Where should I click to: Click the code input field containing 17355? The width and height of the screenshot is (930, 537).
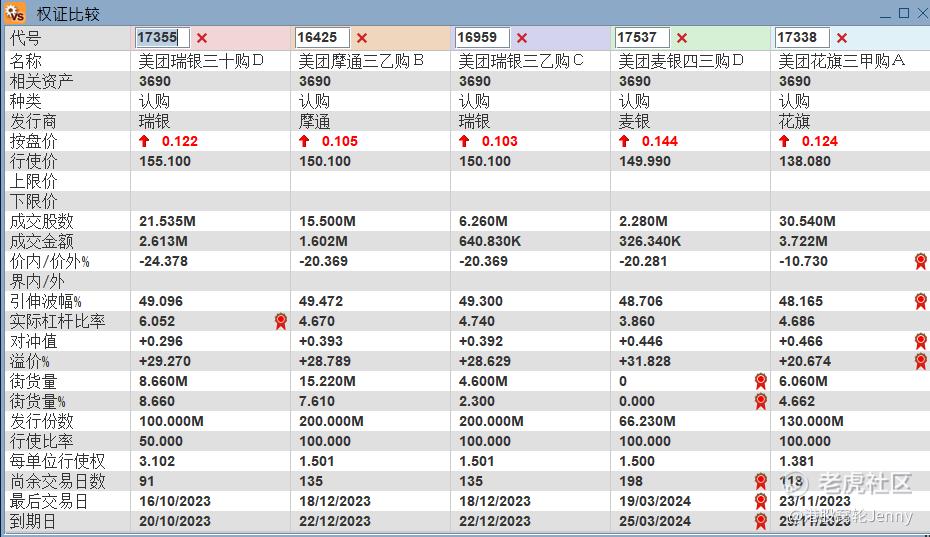(x=163, y=37)
